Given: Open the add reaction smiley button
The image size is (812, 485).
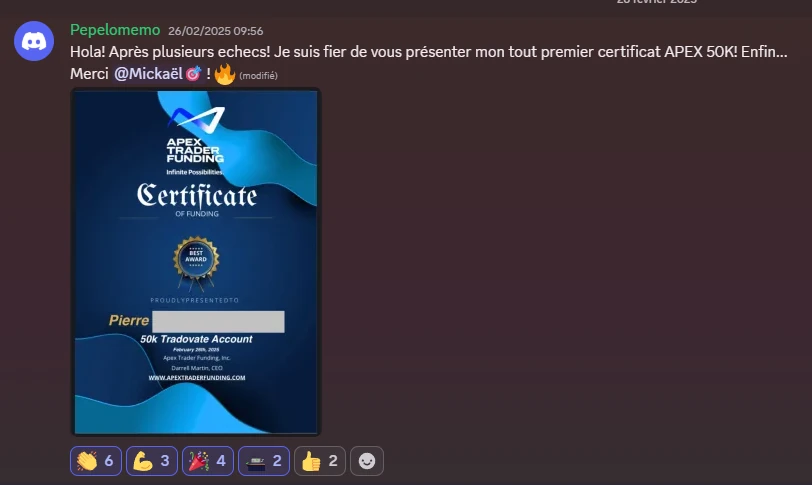Looking at the screenshot, I should click(x=367, y=461).
